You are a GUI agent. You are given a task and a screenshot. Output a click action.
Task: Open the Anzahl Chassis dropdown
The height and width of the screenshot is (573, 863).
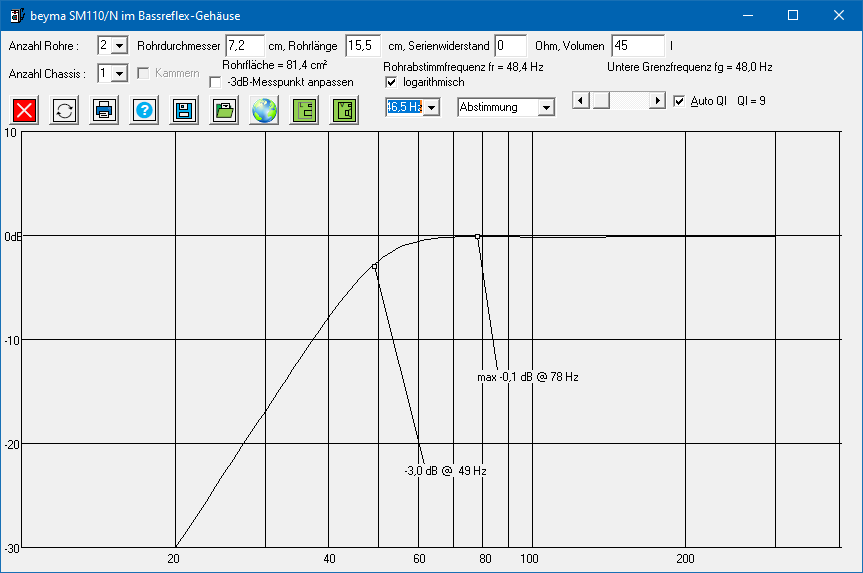[x=119, y=73]
